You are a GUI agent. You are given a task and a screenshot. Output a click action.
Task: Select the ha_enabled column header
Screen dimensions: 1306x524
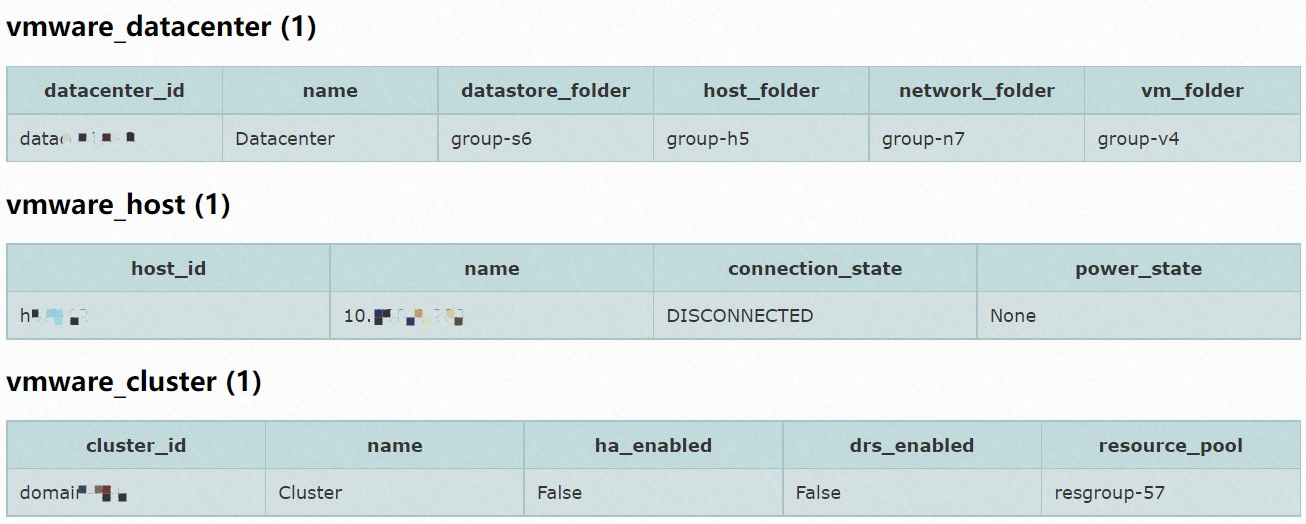[653, 445]
